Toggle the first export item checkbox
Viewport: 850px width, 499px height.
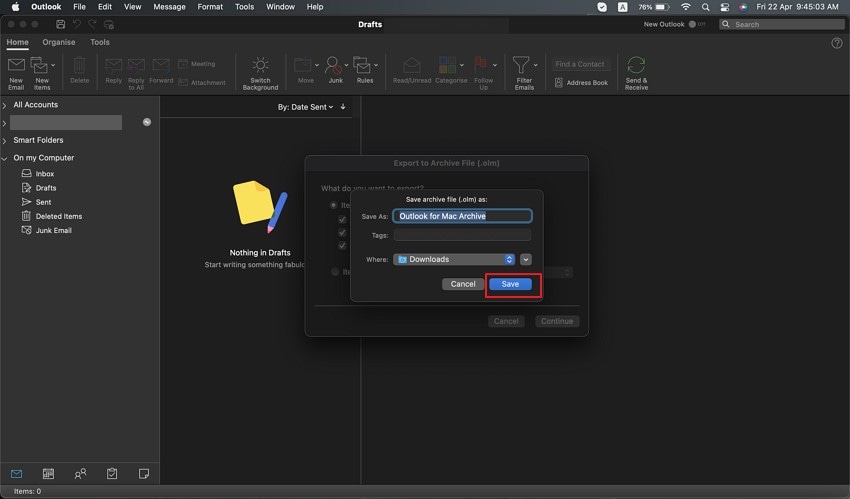coord(342,219)
